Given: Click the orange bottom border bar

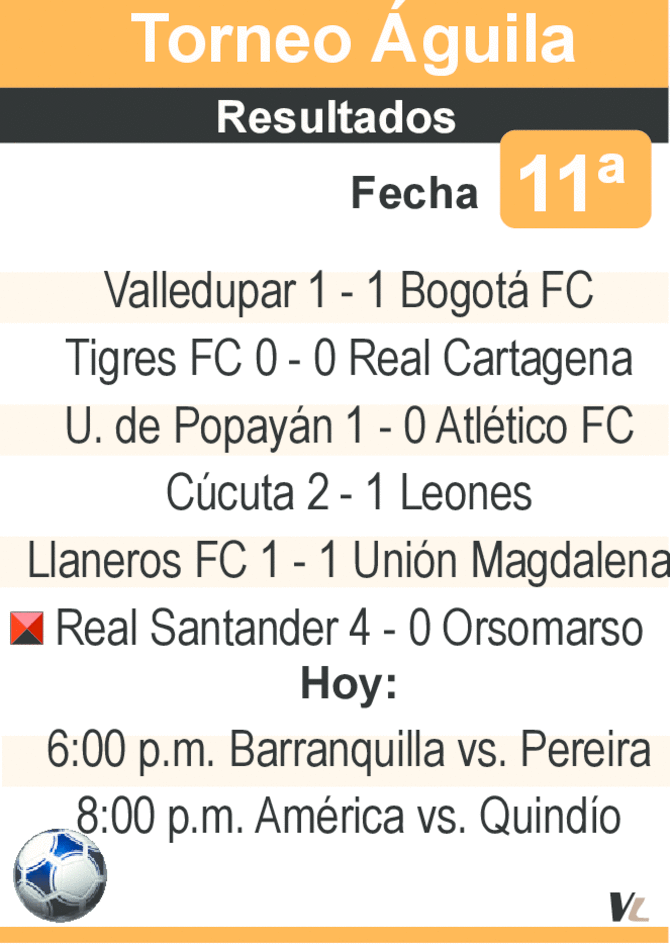Looking at the screenshot, I should (335, 935).
